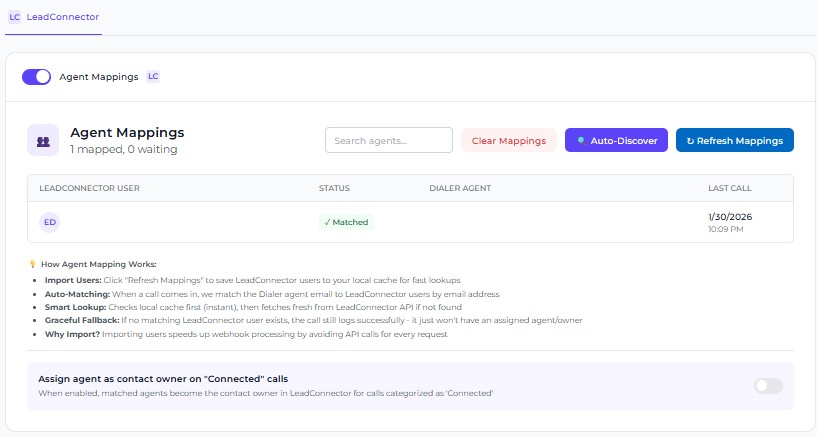Viewport: 817px width, 437px height.
Task: Click the lightbulb icon beside How Agent Mapping Works
Action: coord(33,264)
